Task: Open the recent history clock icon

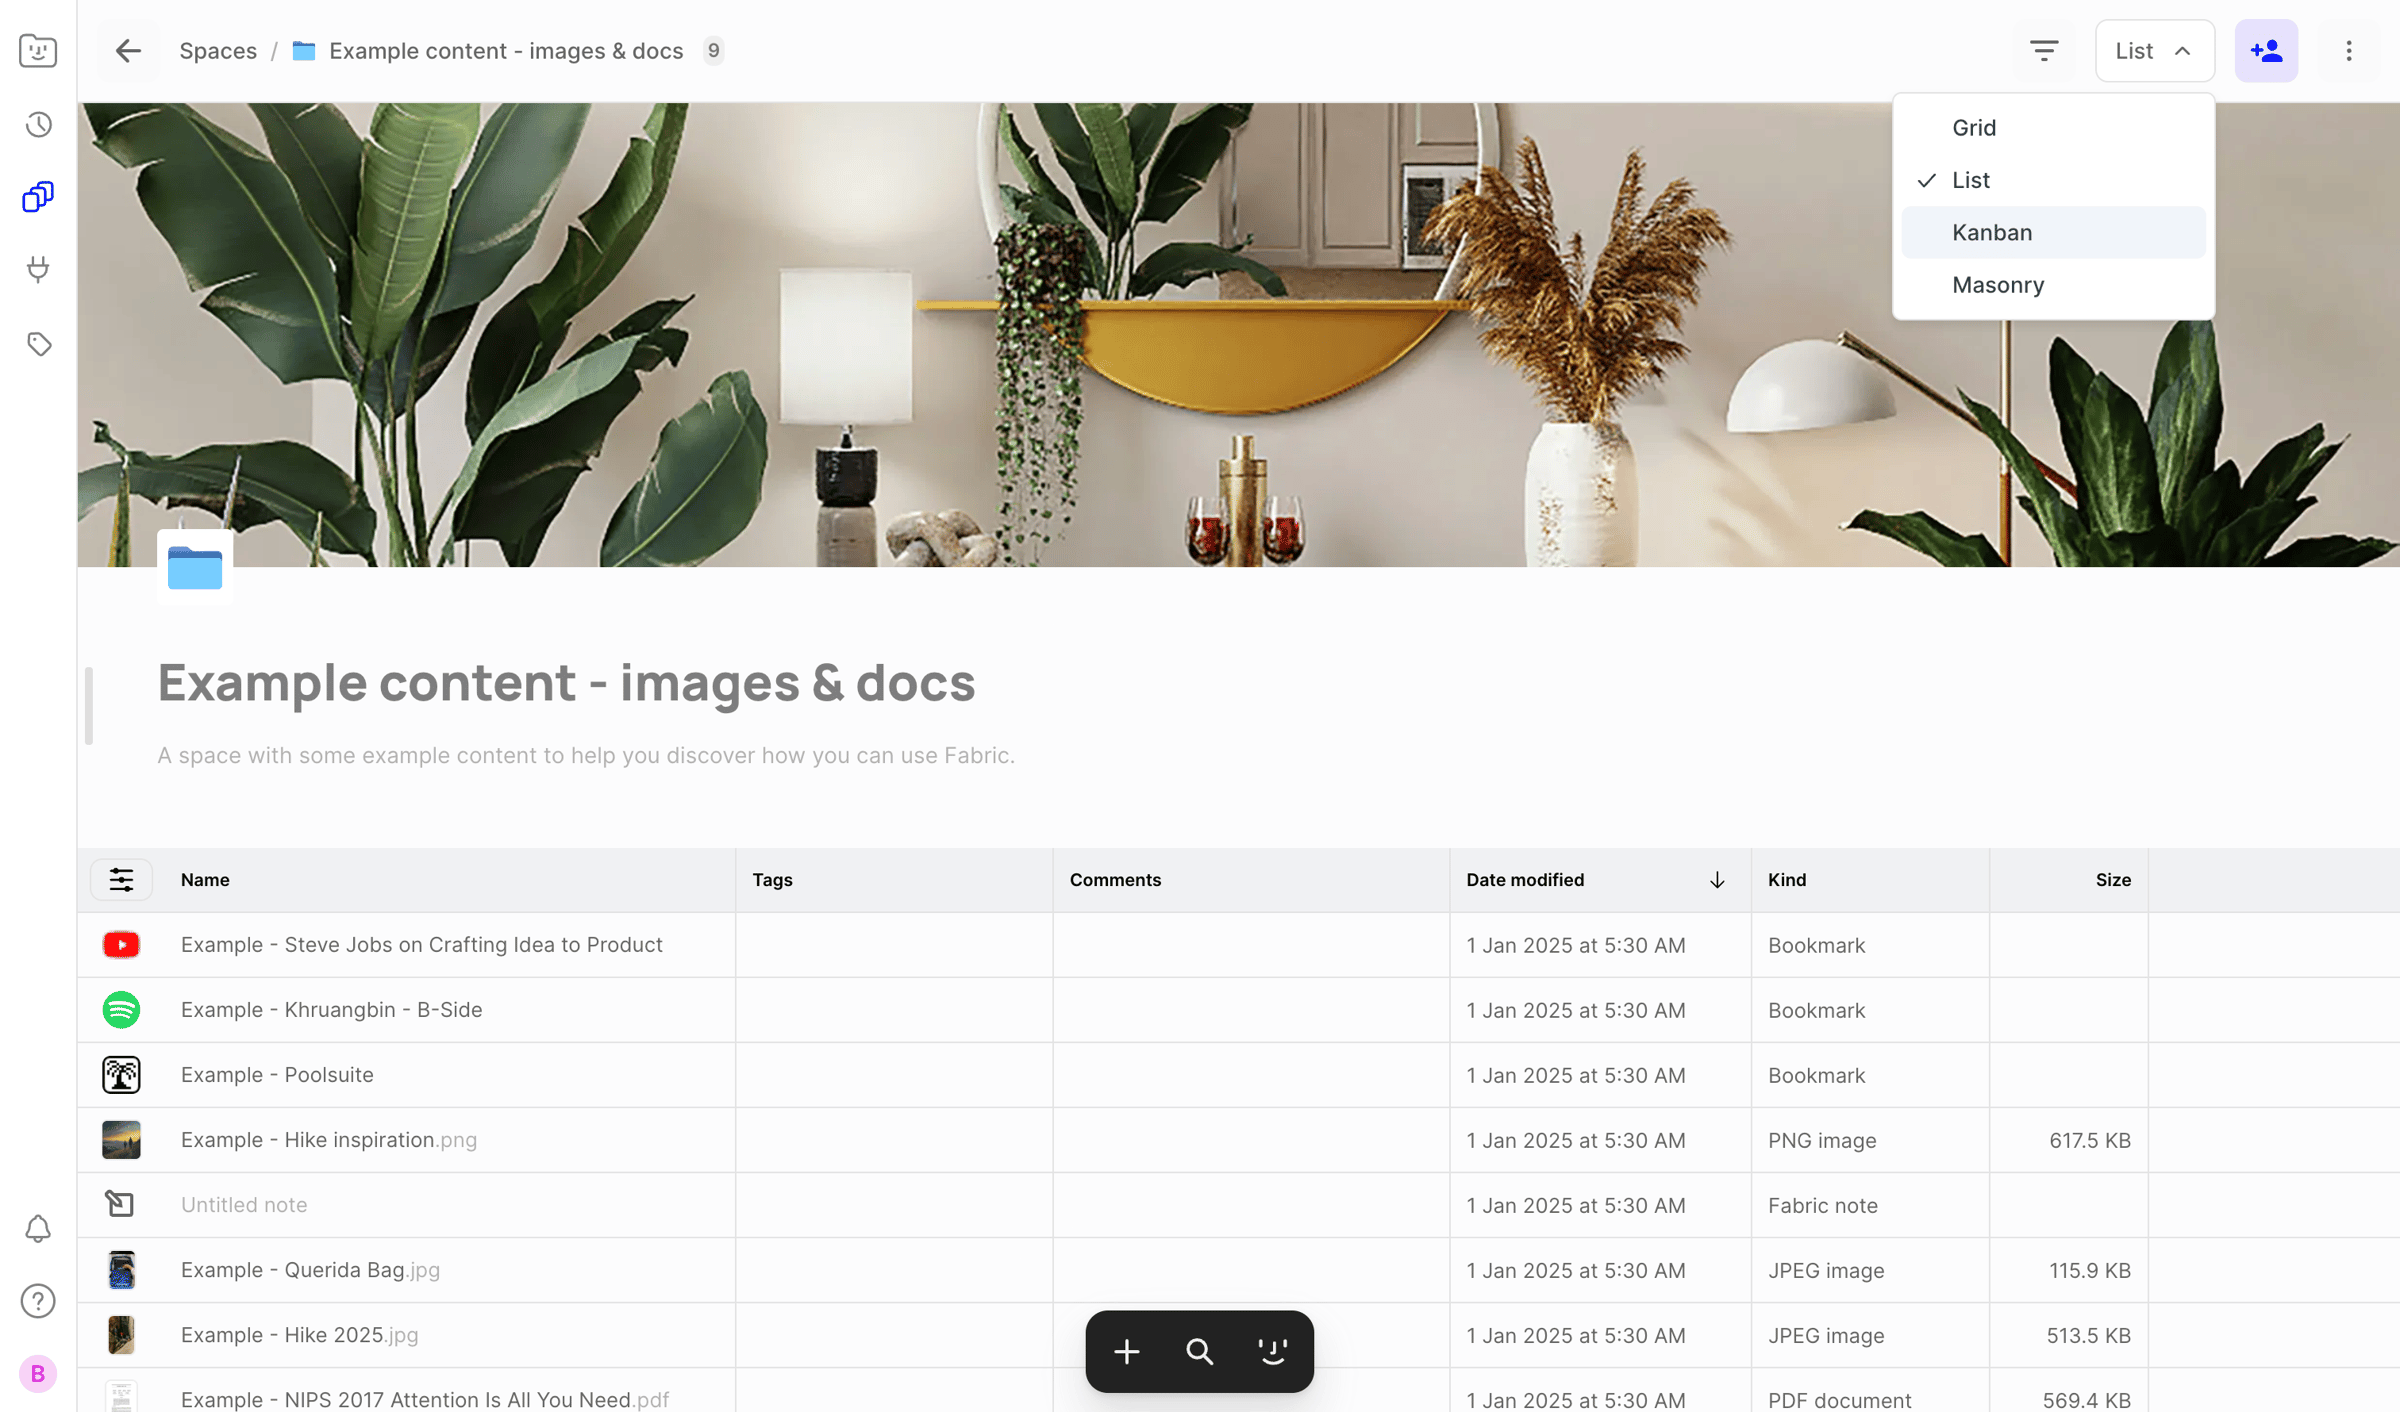Action: point(38,125)
